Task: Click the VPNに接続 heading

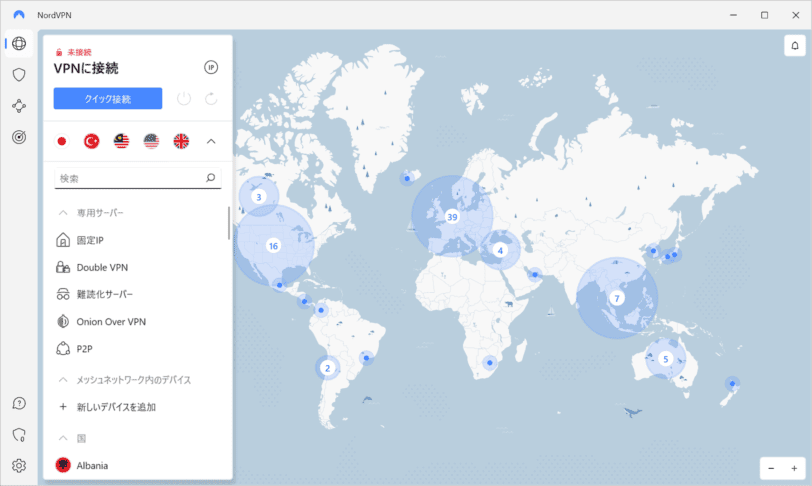Action: point(86,68)
